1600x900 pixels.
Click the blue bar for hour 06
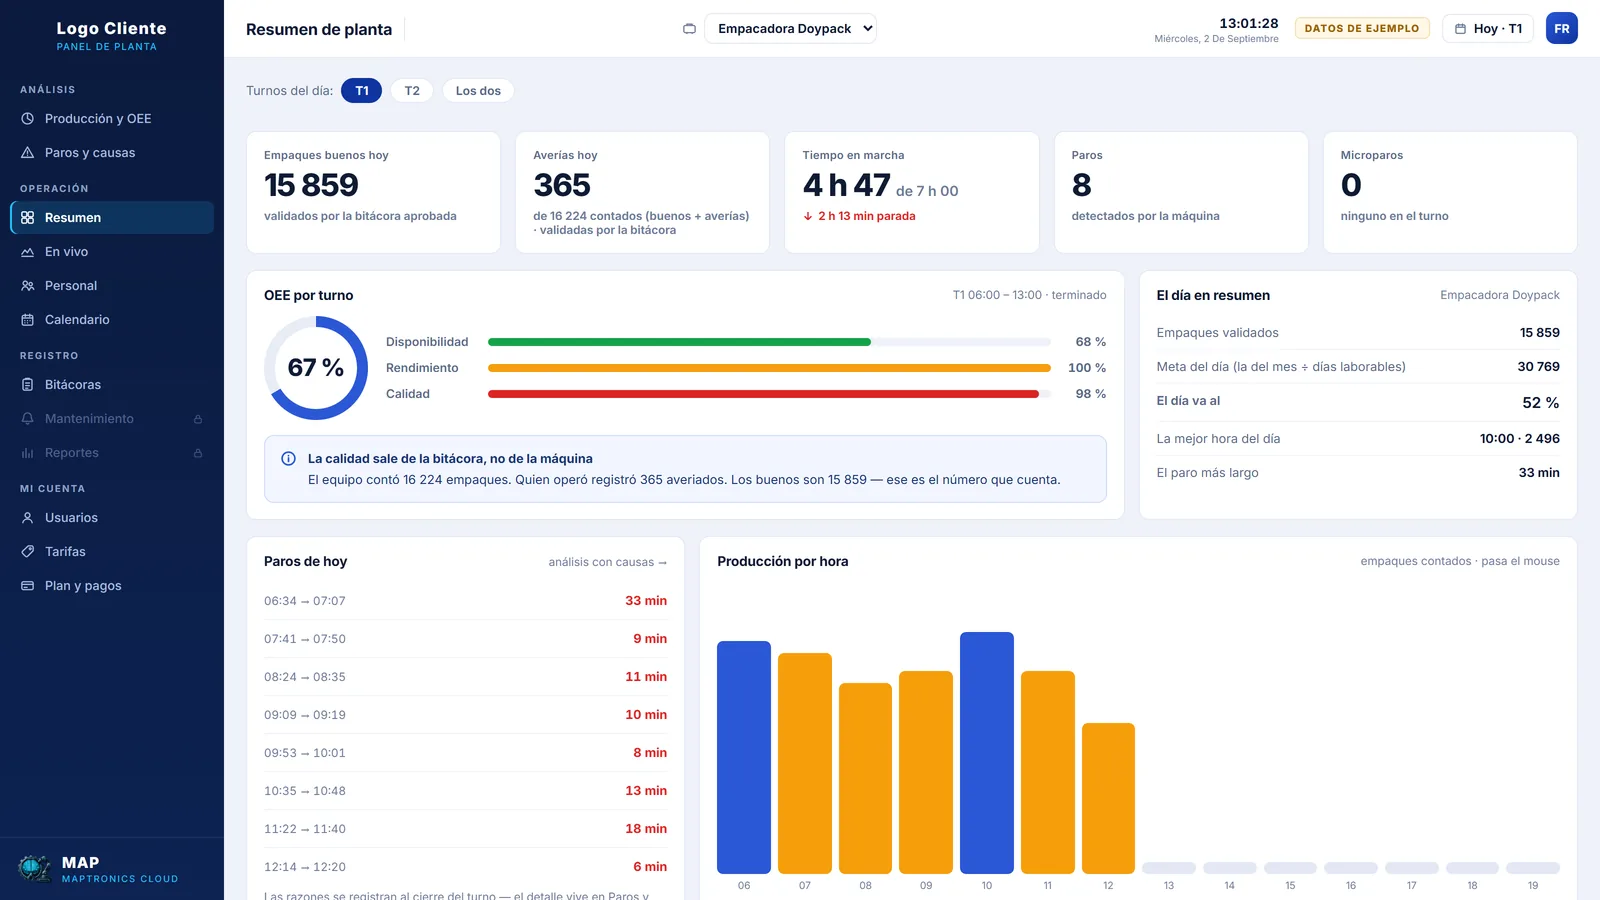(744, 757)
